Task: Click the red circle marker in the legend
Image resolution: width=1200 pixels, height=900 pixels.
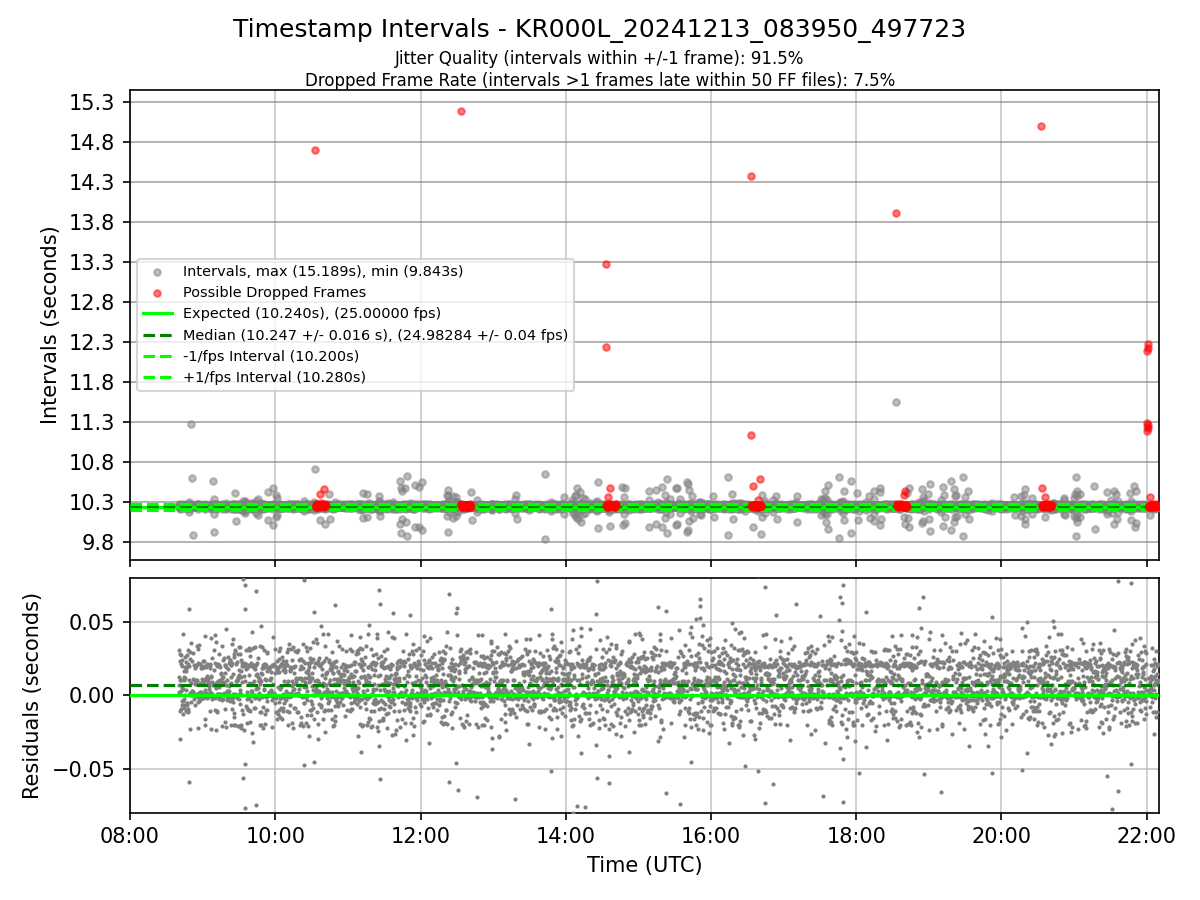Action: [x=157, y=293]
